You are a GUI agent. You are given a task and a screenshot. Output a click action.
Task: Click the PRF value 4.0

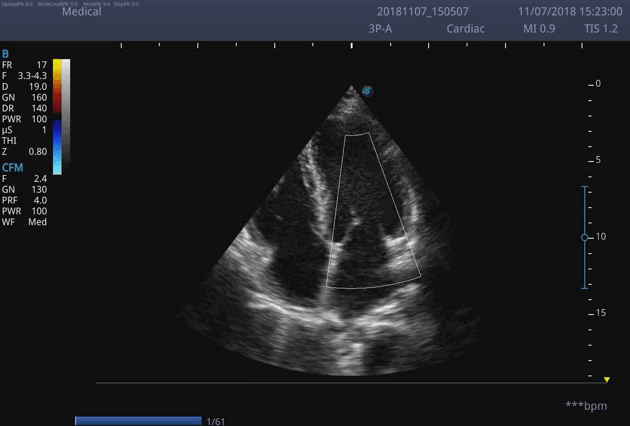[x=40, y=200]
